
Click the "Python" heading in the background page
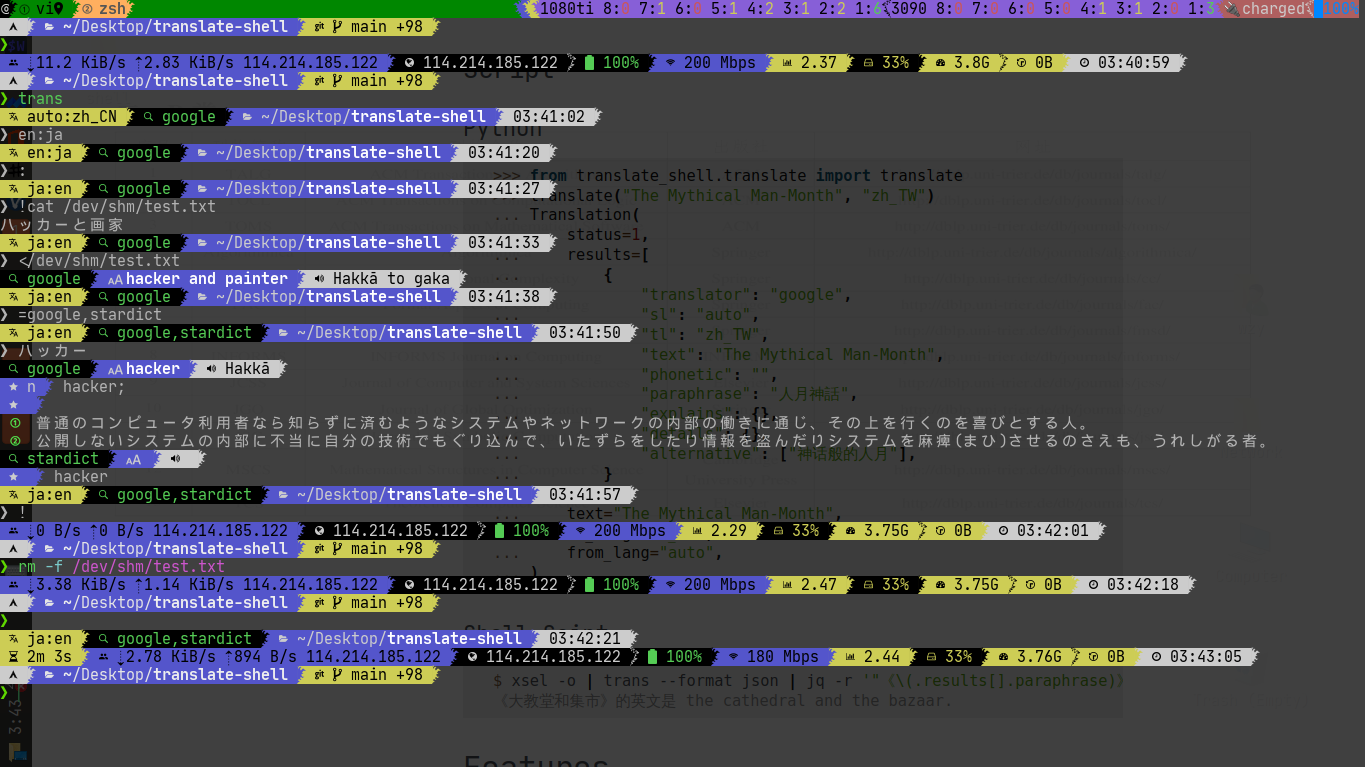(503, 129)
